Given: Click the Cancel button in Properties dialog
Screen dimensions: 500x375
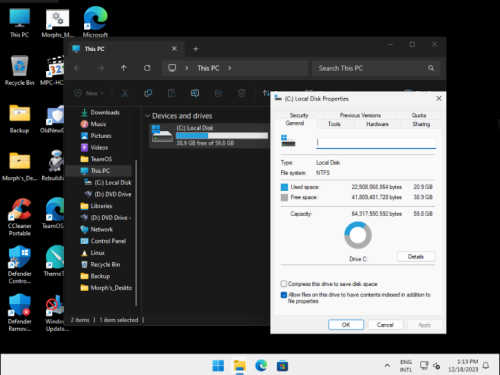Looking at the screenshot, I should click(385, 325).
